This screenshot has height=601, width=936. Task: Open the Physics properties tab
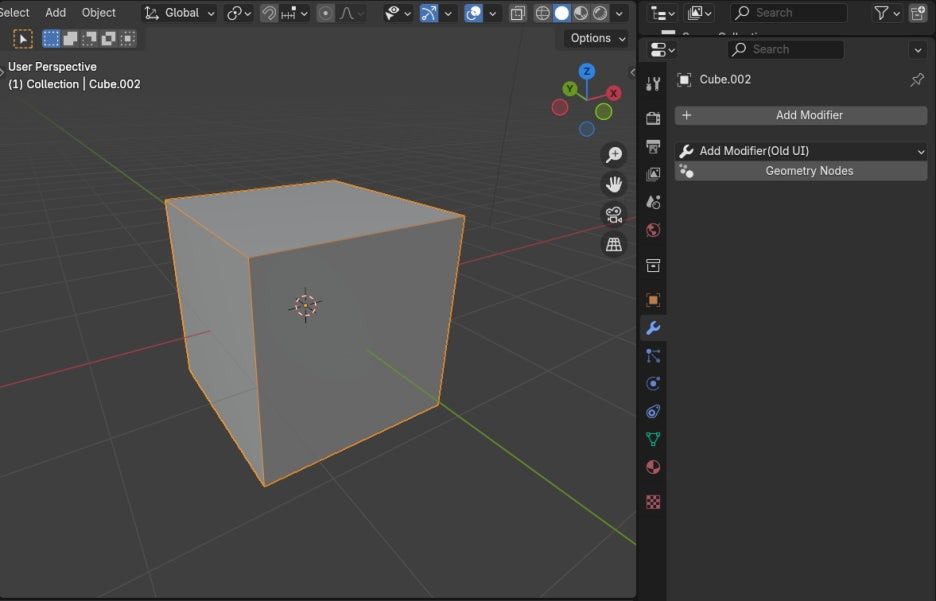pos(653,384)
